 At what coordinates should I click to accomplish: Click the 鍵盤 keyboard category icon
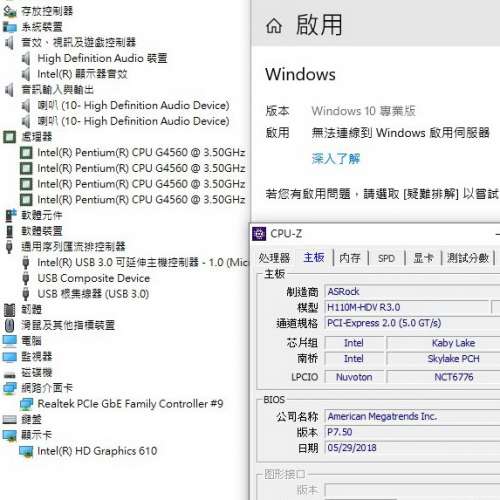click(9, 419)
